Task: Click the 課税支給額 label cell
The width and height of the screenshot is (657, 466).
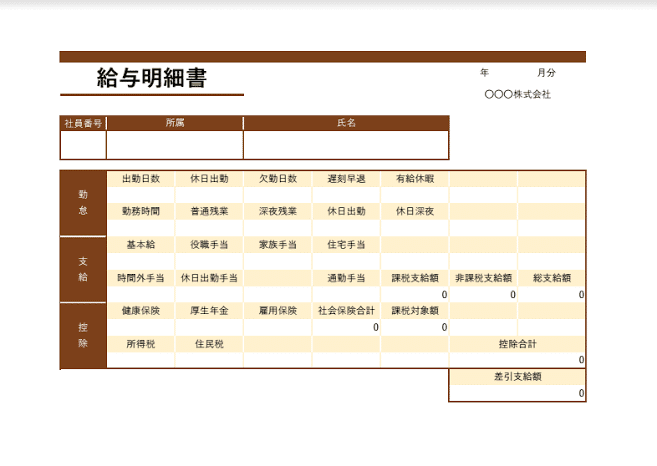Action: [x=415, y=278]
